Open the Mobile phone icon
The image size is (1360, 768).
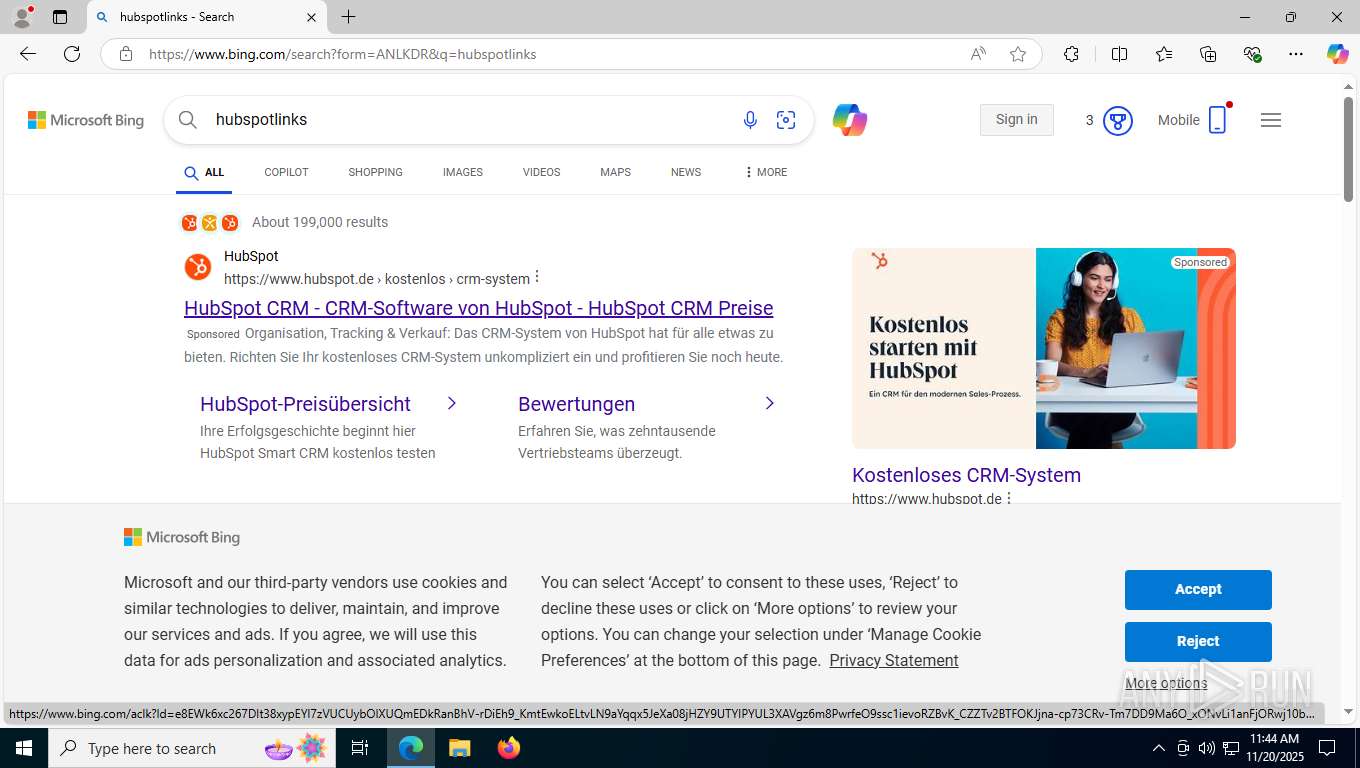(1218, 120)
